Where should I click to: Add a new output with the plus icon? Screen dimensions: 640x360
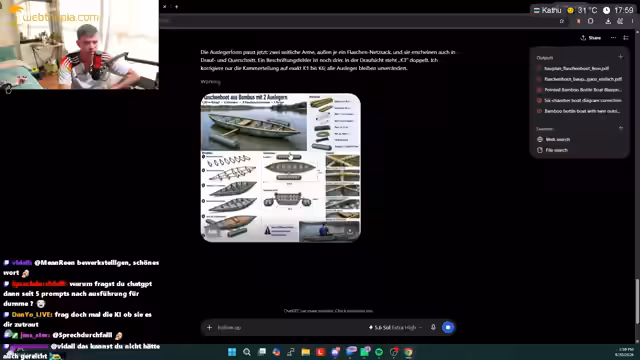pos(620,57)
